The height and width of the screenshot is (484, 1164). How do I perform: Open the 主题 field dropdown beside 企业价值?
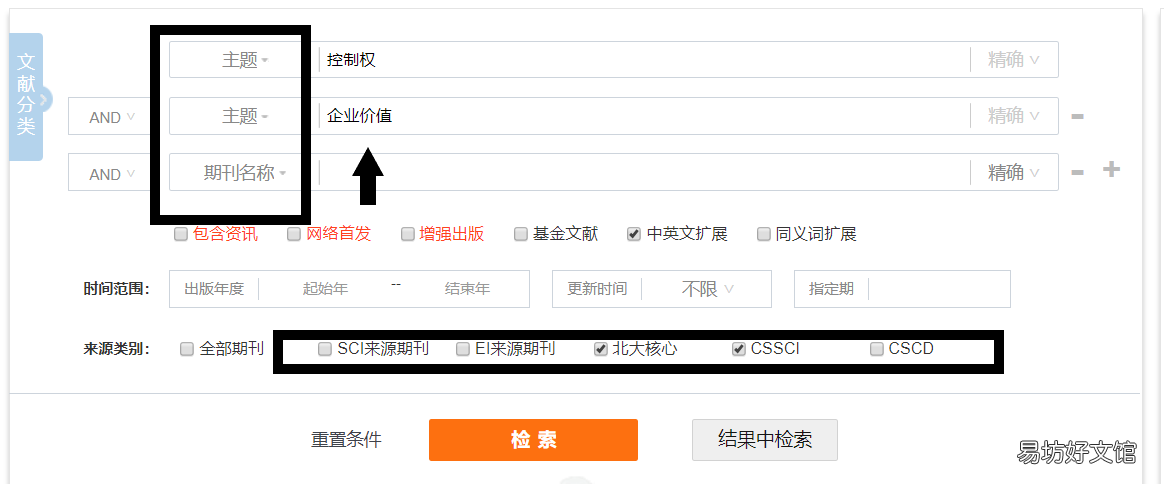[245, 117]
